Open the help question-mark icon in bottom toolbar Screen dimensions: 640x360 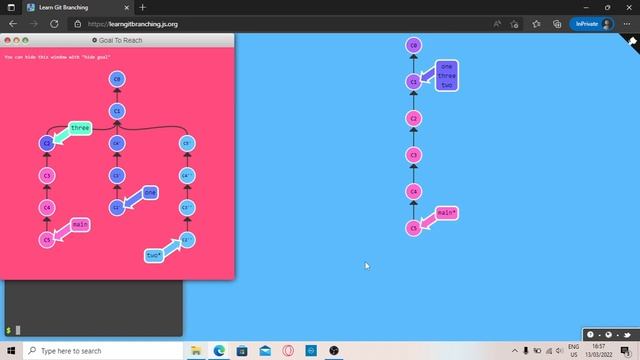[590, 335]
